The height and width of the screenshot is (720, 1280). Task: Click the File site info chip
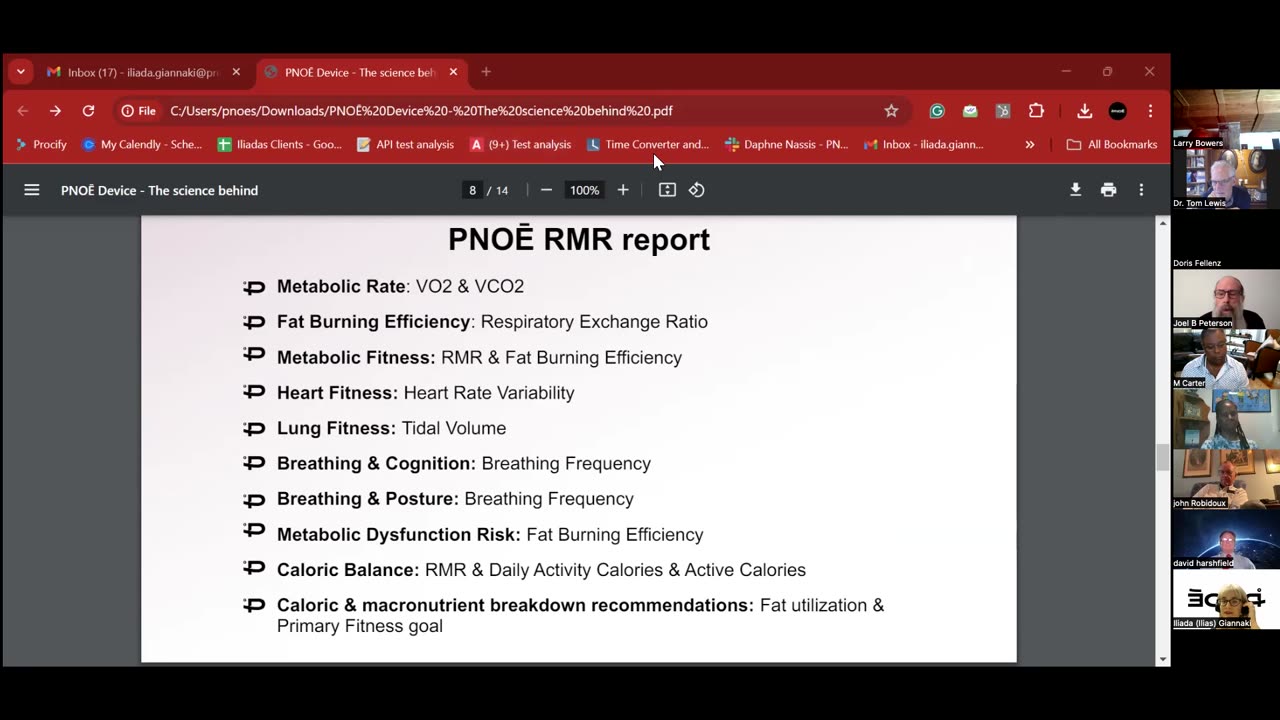138,111
